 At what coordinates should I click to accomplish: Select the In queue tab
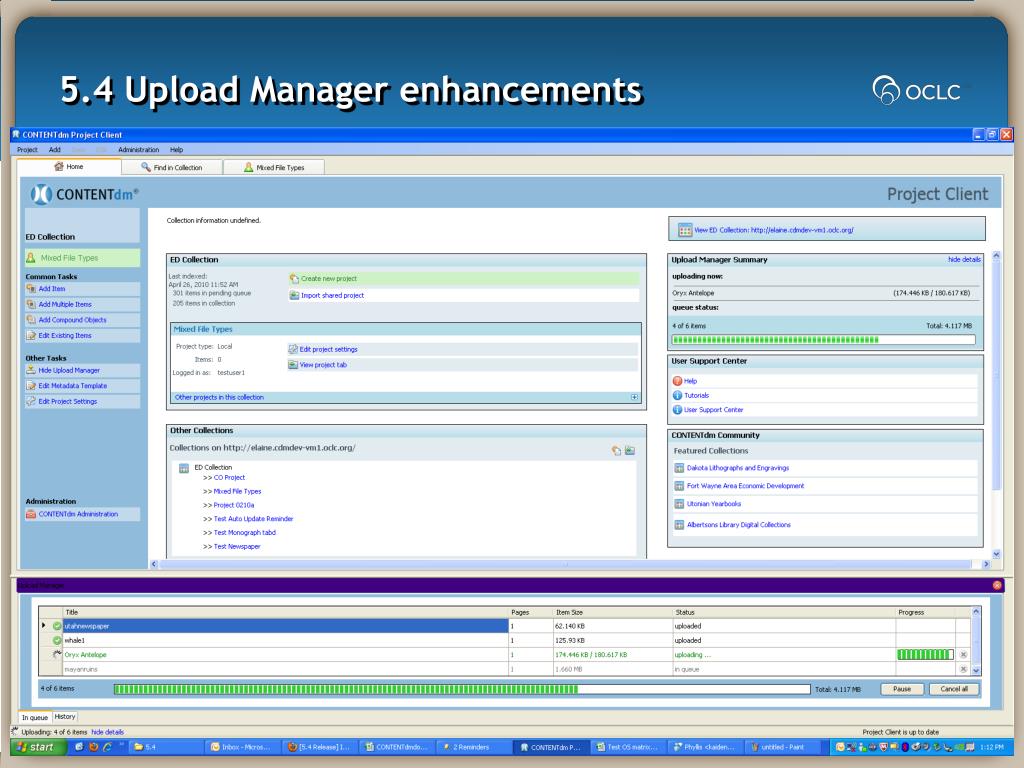tap(35, 717)
